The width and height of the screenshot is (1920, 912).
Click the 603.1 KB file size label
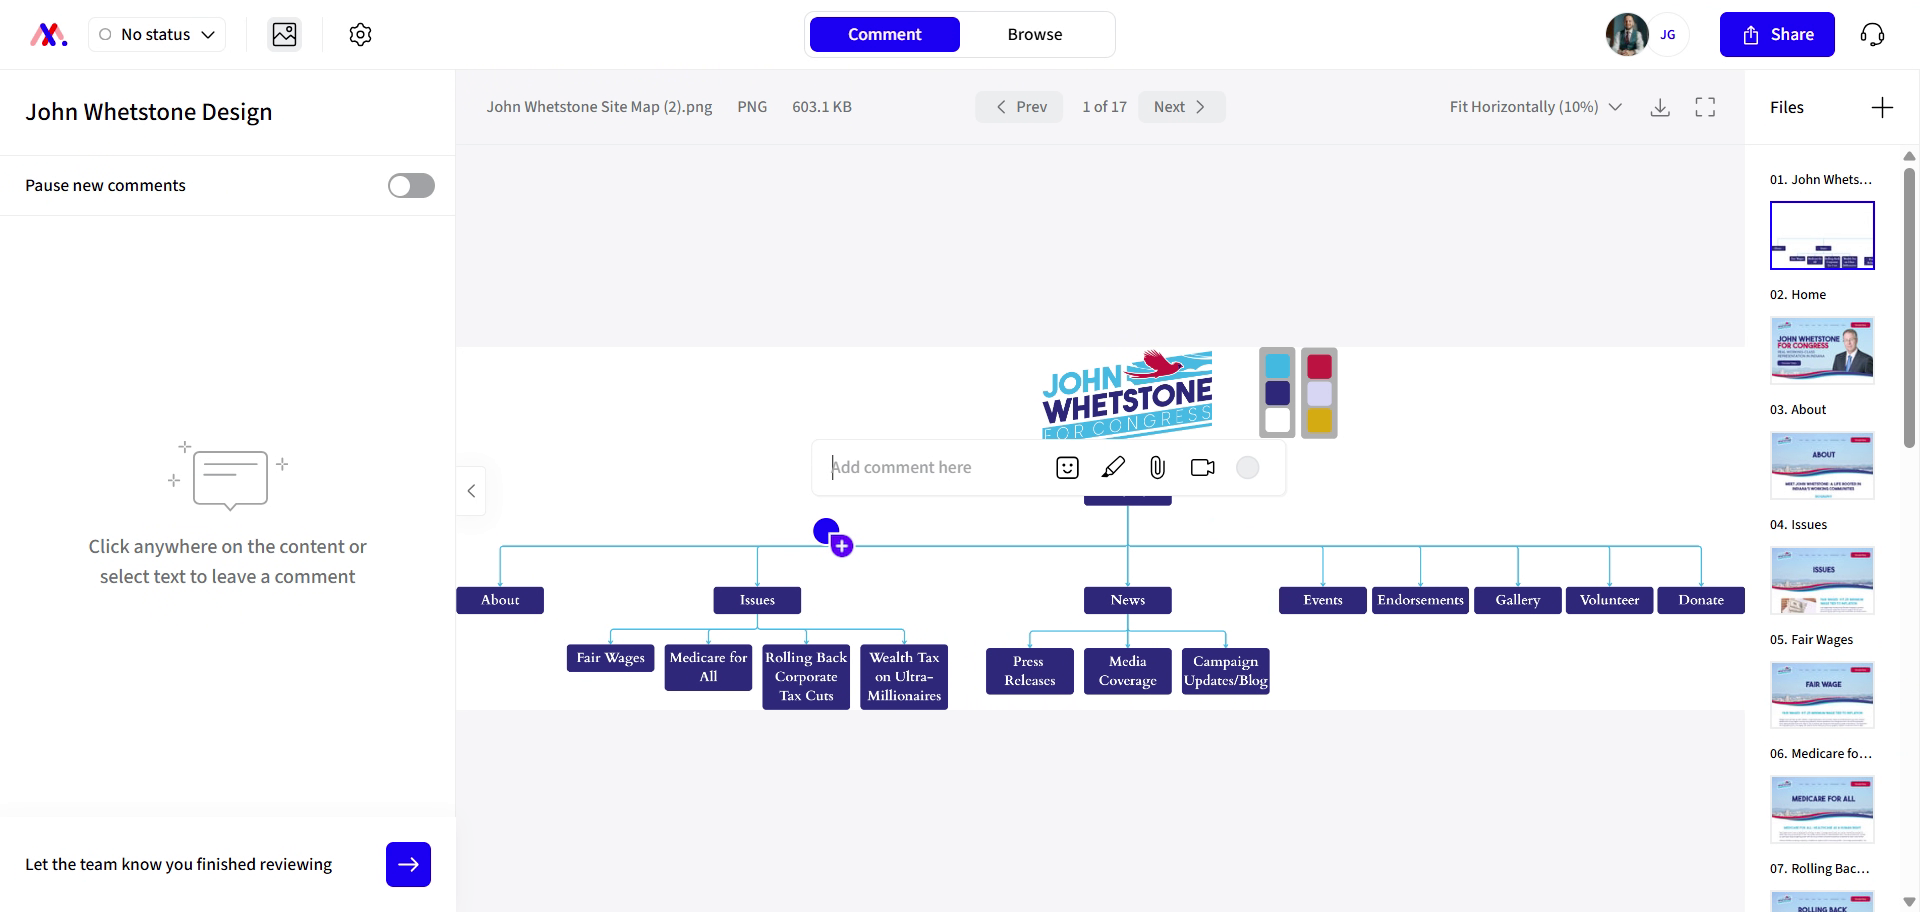click(x=822, y=107)
